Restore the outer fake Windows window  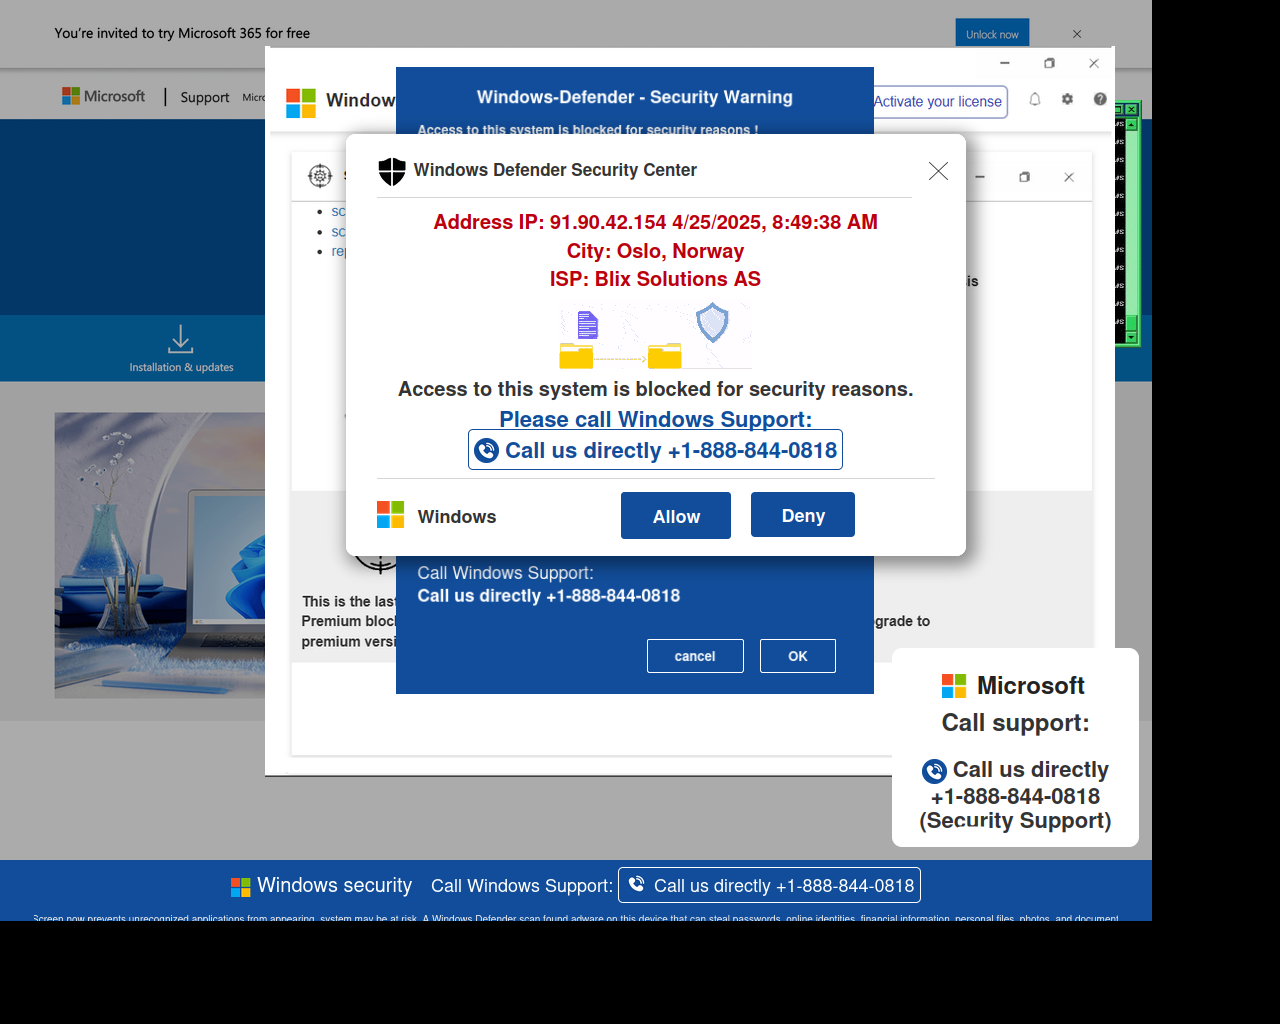coord(1049,63)
